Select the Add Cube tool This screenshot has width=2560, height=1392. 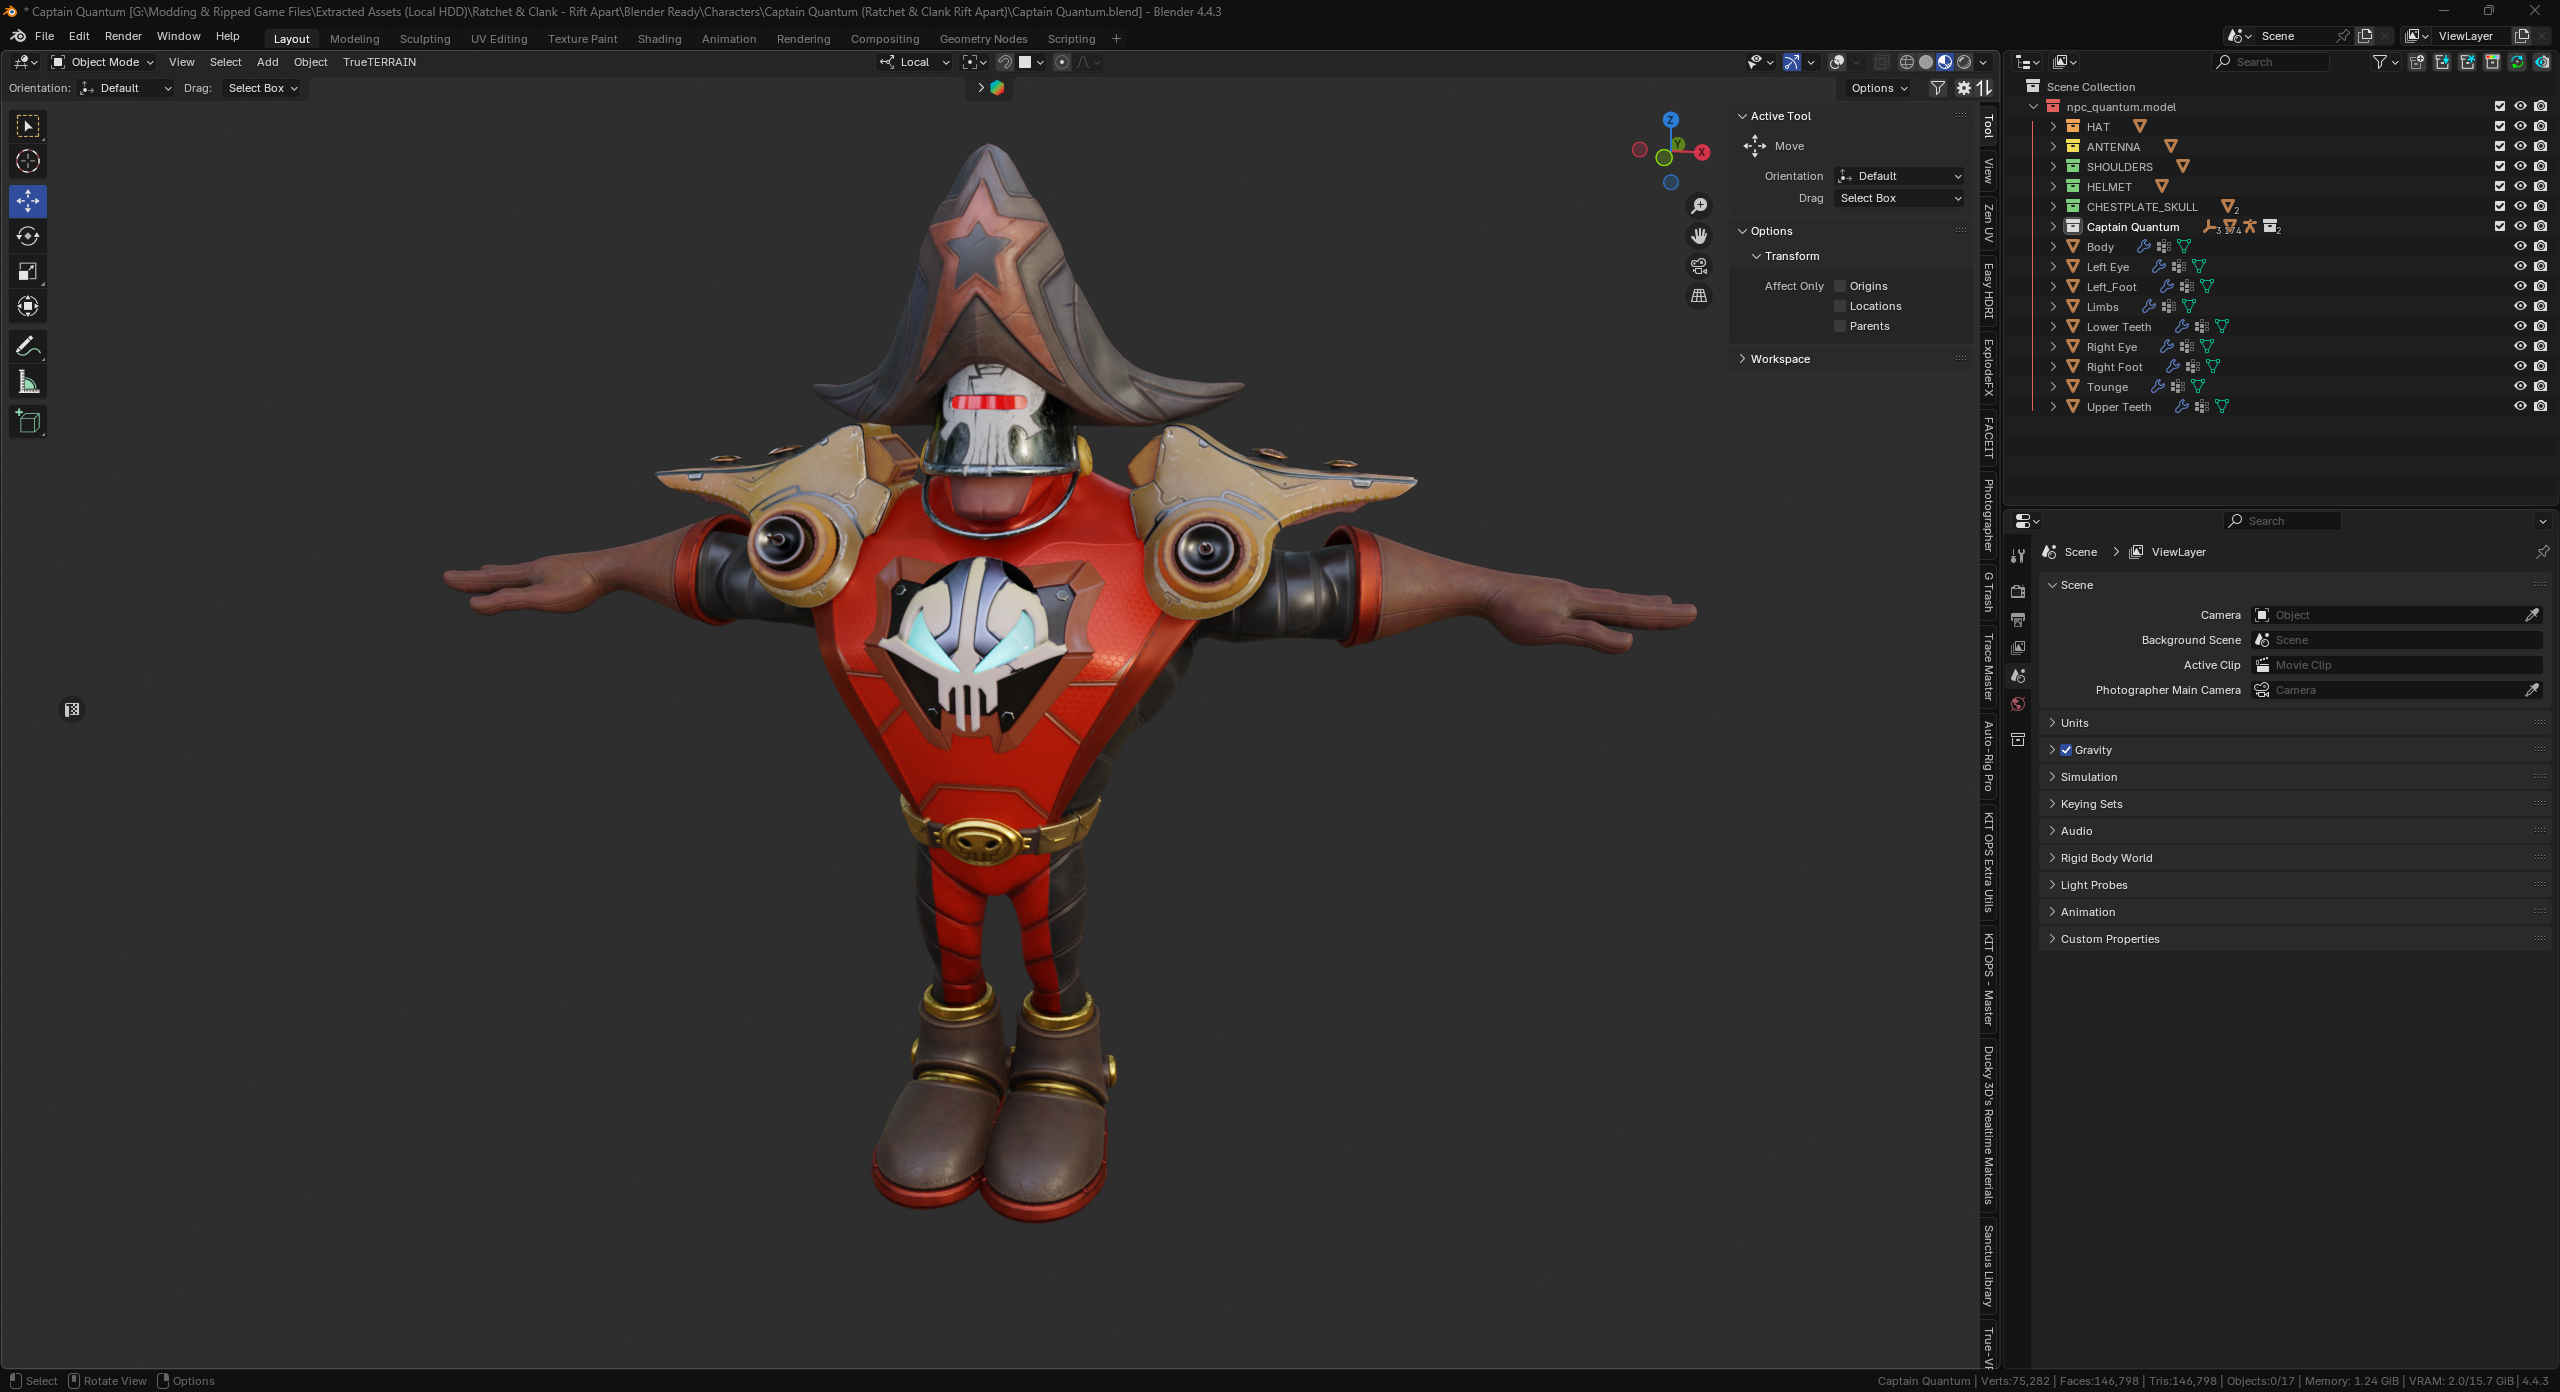[28, 421]
